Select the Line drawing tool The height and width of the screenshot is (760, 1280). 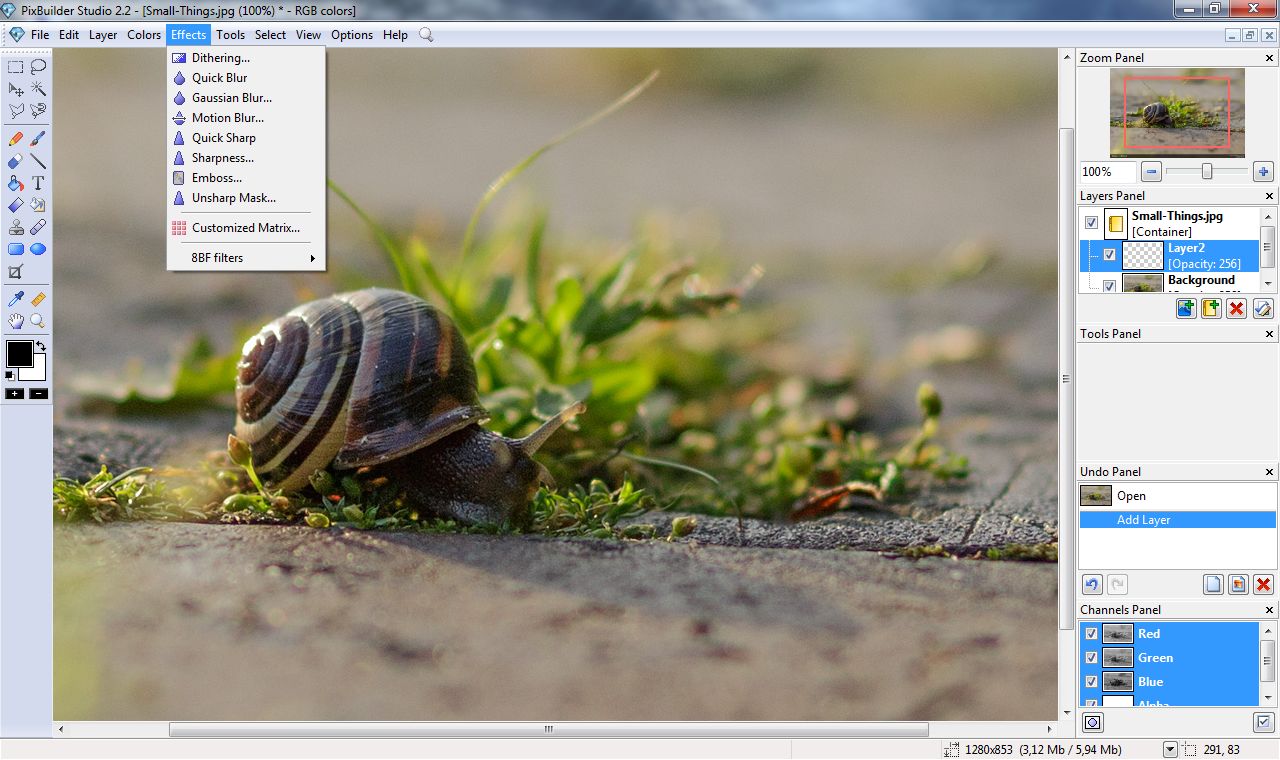coord(38,161)
